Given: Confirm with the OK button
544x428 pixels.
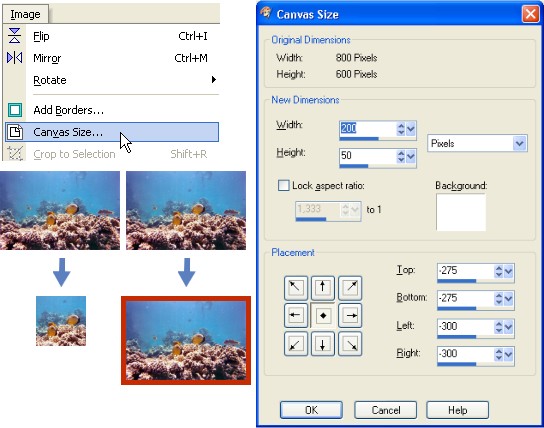Looking at the screenshot, I should [311, 410].
